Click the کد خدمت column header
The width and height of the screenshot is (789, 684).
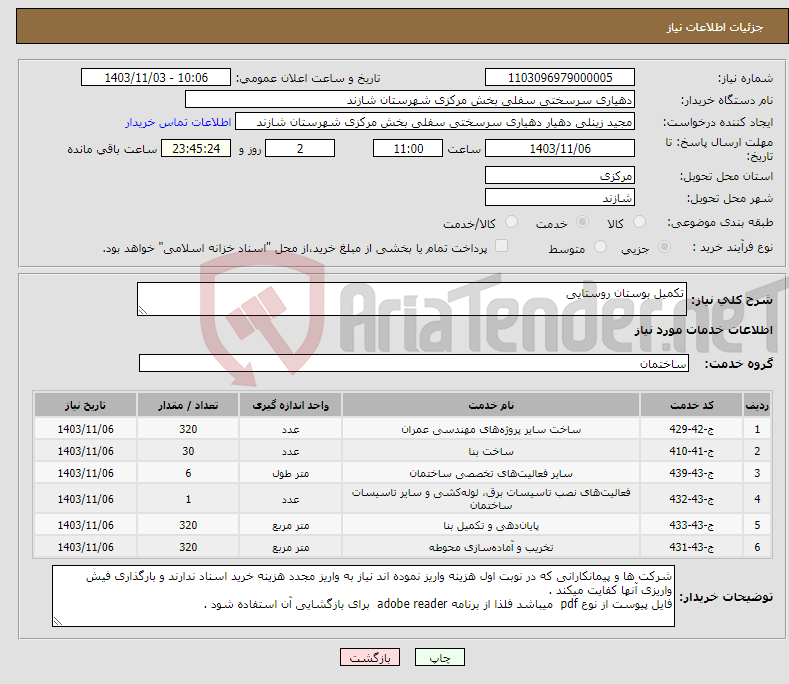coord(691,405)
